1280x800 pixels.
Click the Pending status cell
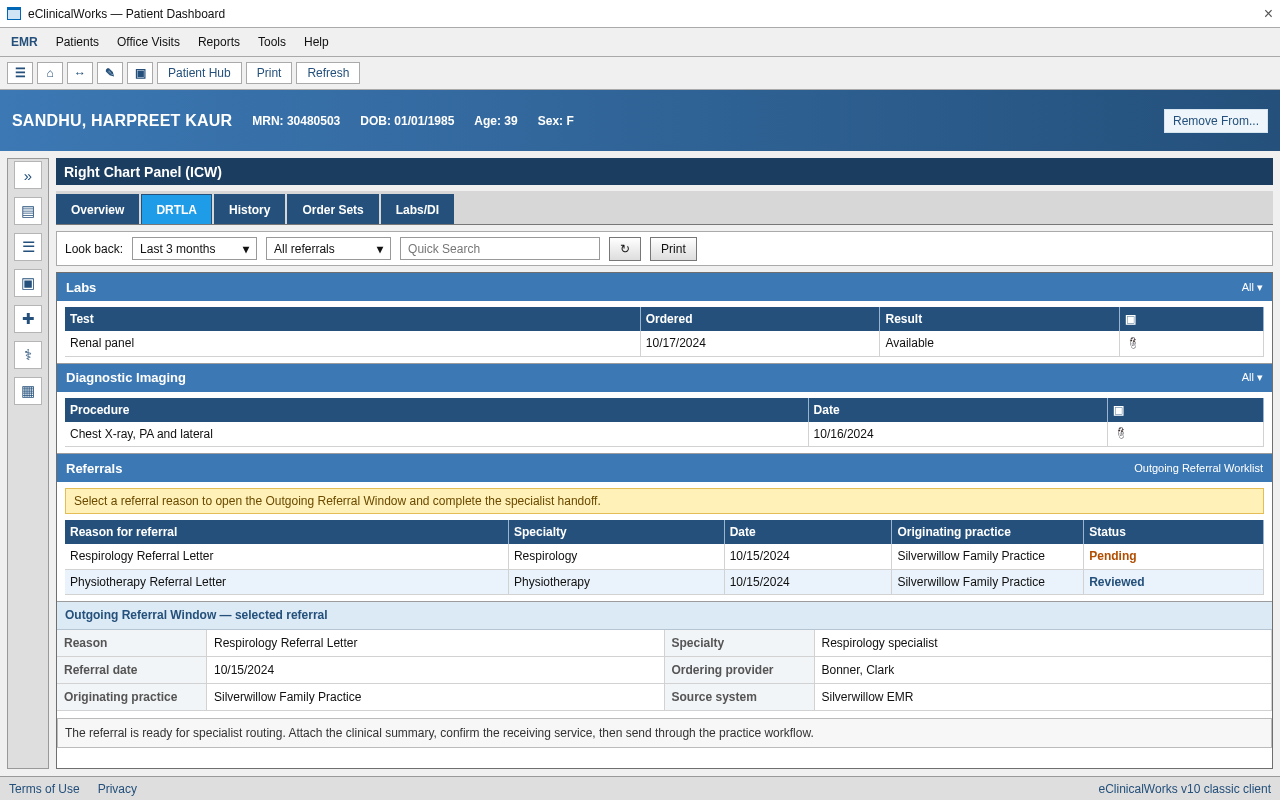point(1173,556)
